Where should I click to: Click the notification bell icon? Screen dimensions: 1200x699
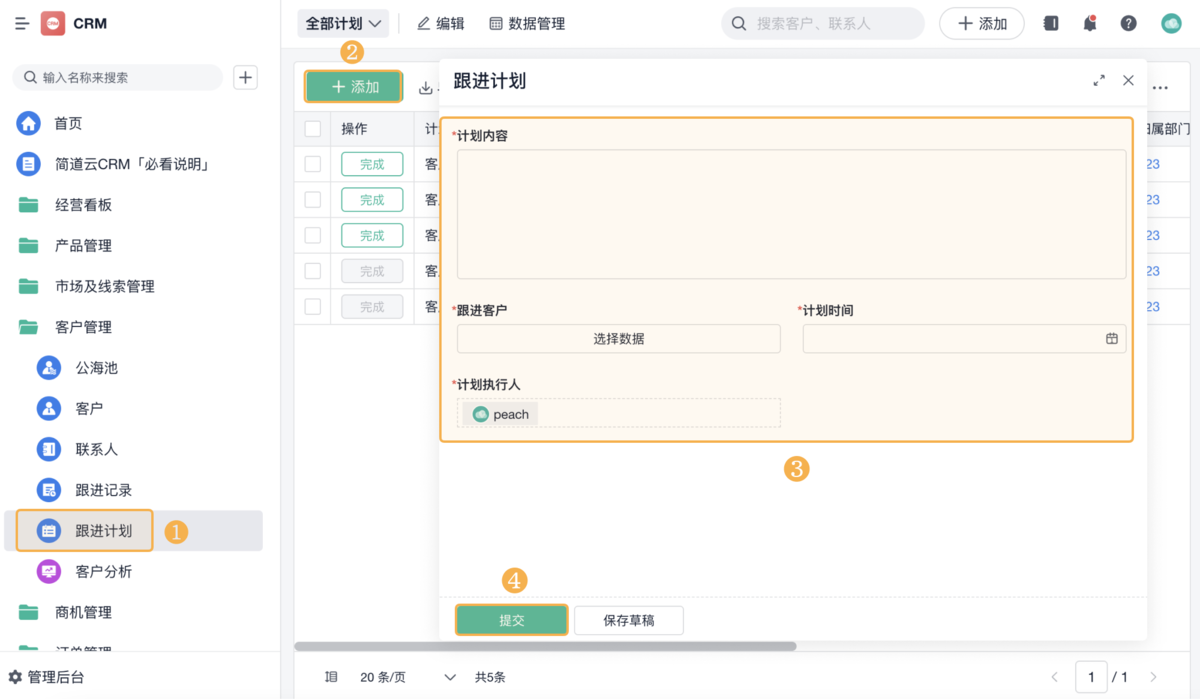coord(1090,23)
